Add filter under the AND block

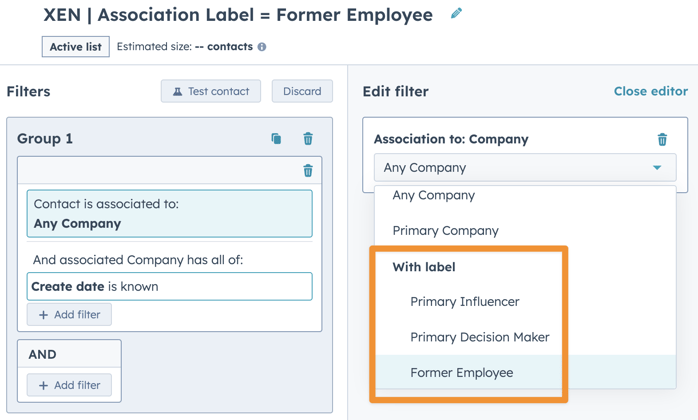click(x=69, y=385)
